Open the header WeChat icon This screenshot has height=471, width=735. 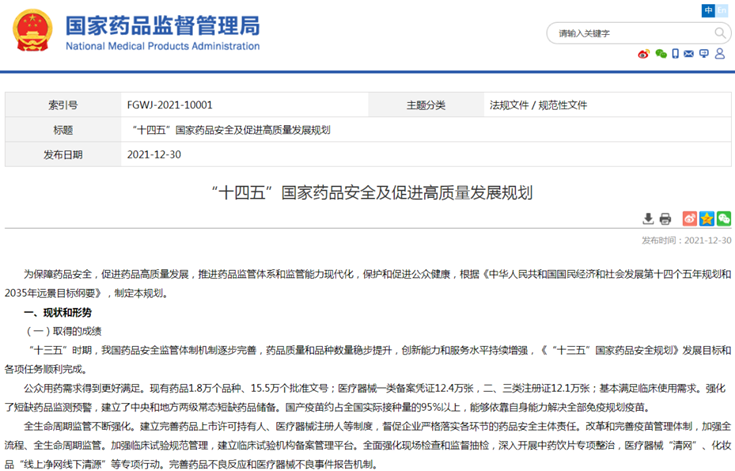tap(661, 54)
